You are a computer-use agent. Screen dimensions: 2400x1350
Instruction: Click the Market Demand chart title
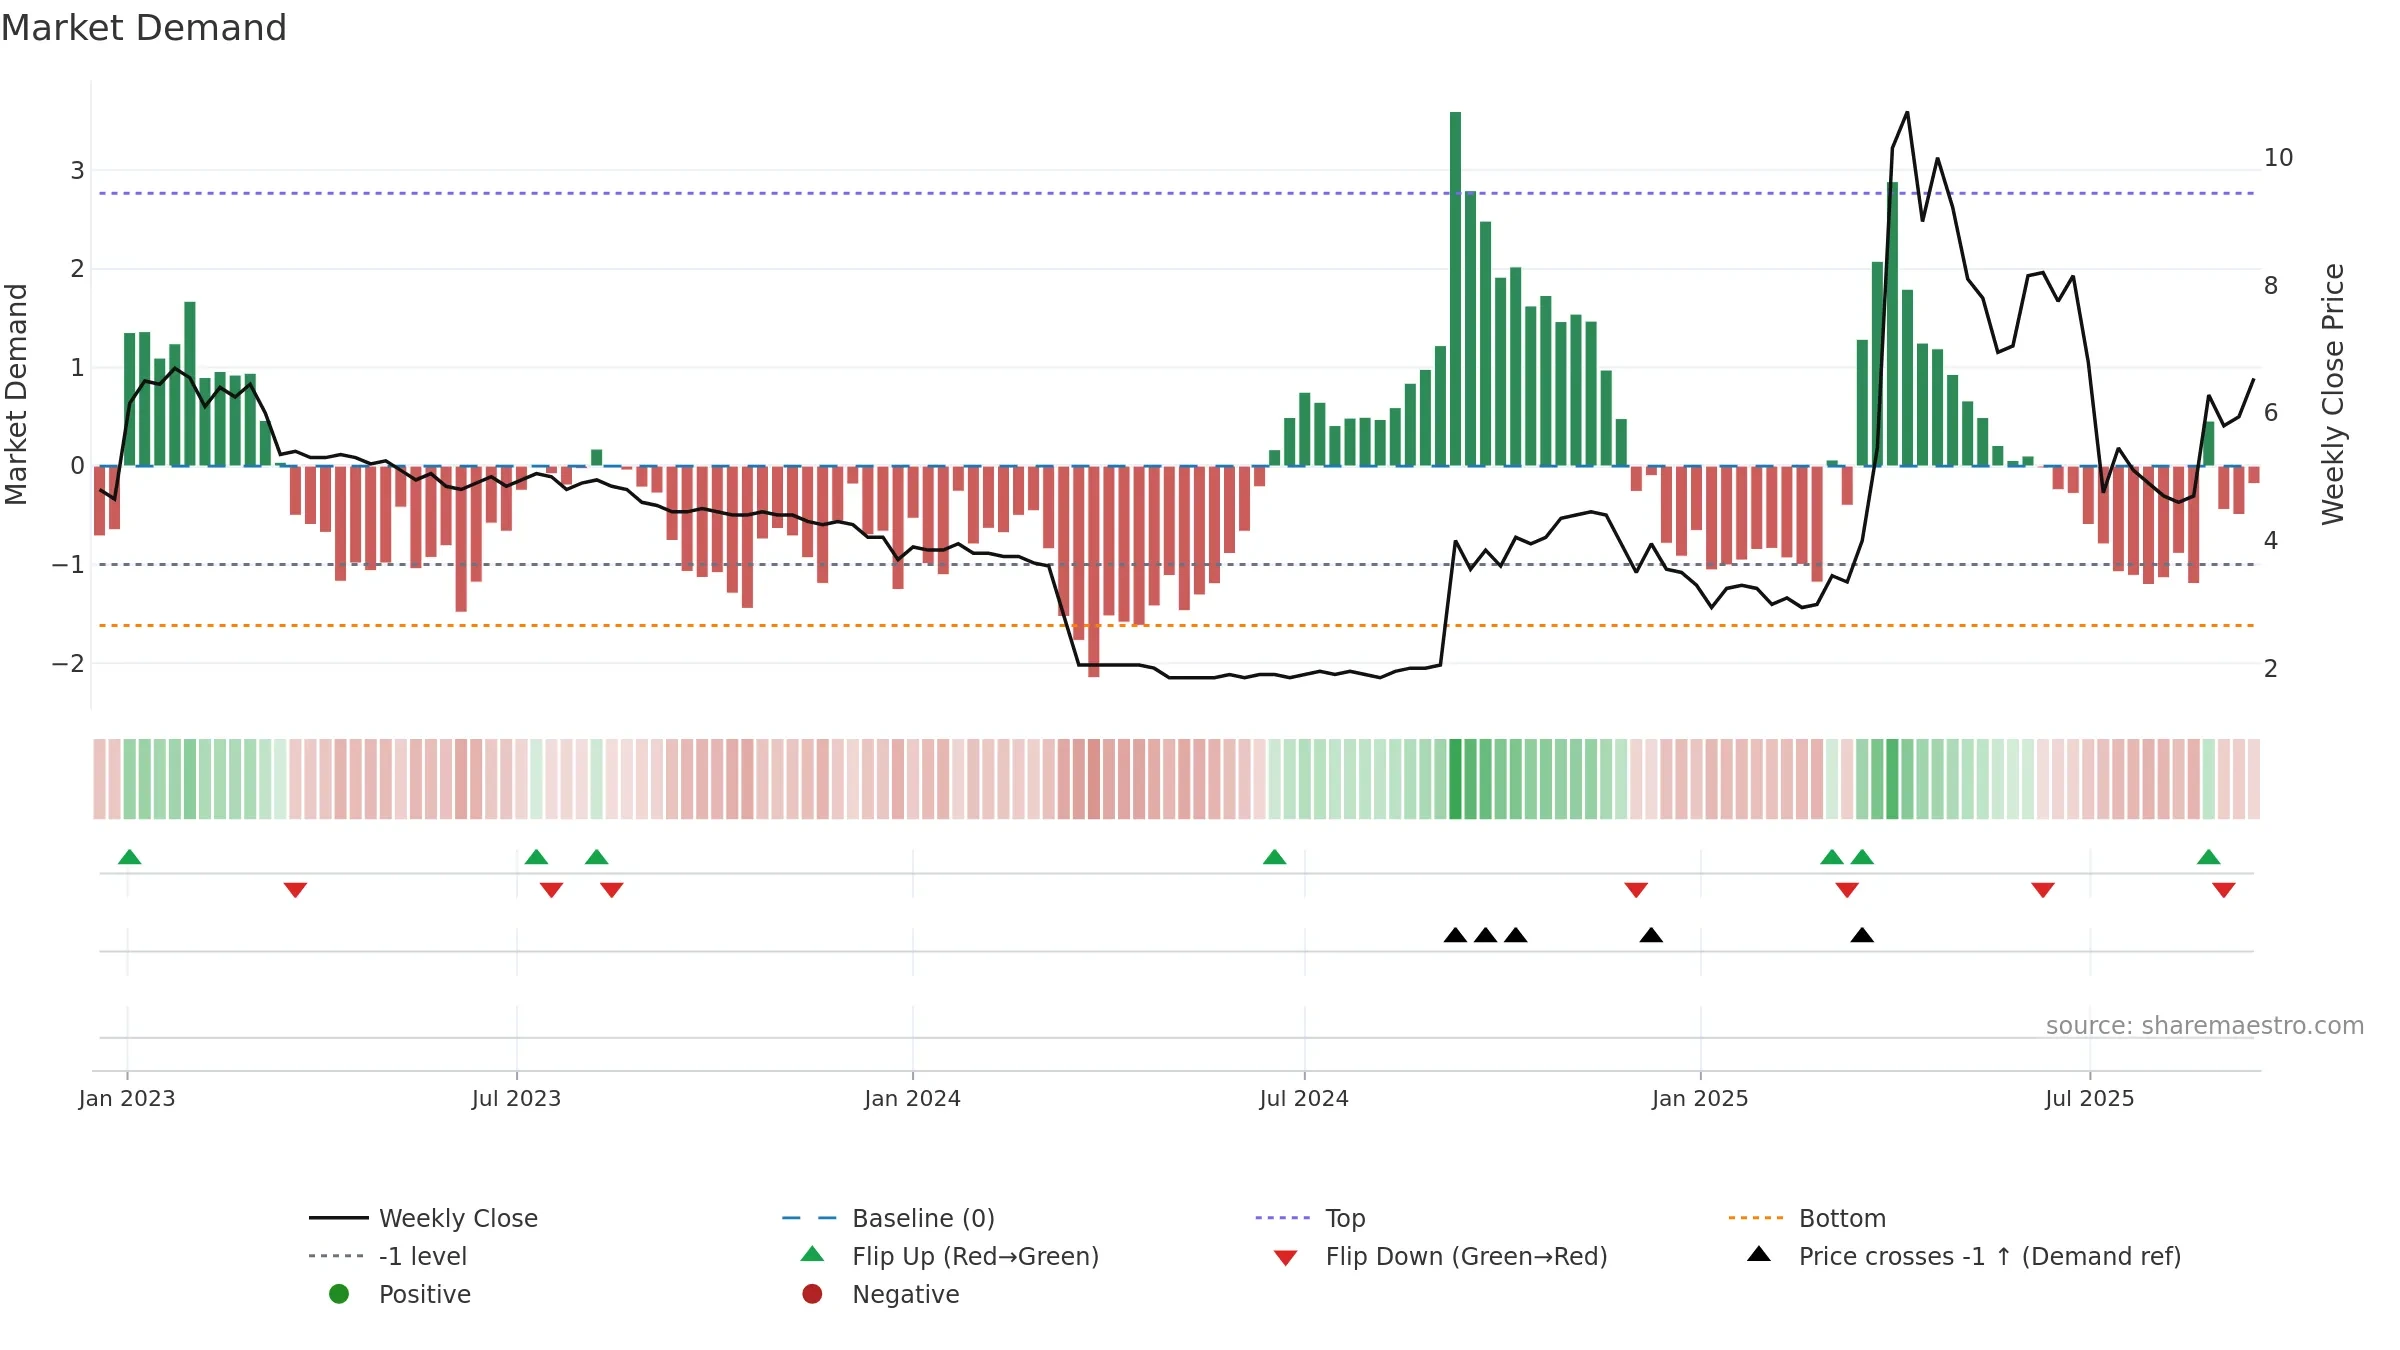coord(144,28)
